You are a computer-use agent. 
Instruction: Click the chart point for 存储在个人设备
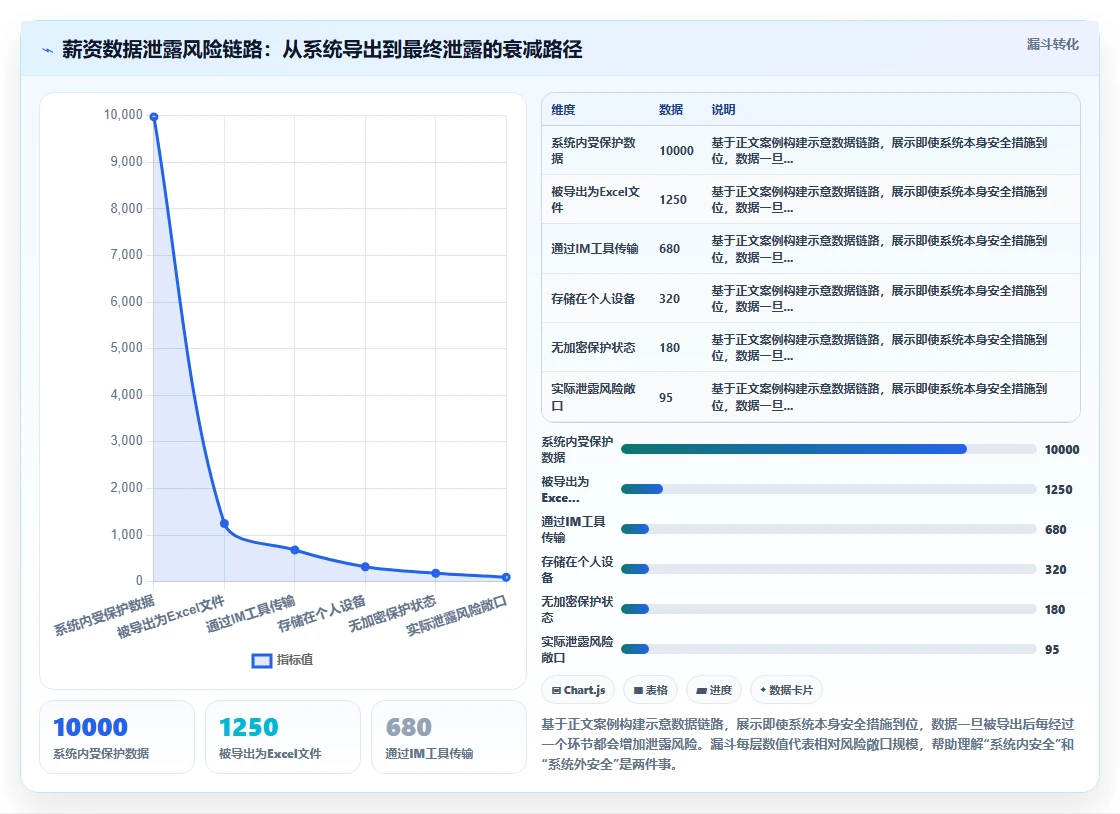coord(365,566)
